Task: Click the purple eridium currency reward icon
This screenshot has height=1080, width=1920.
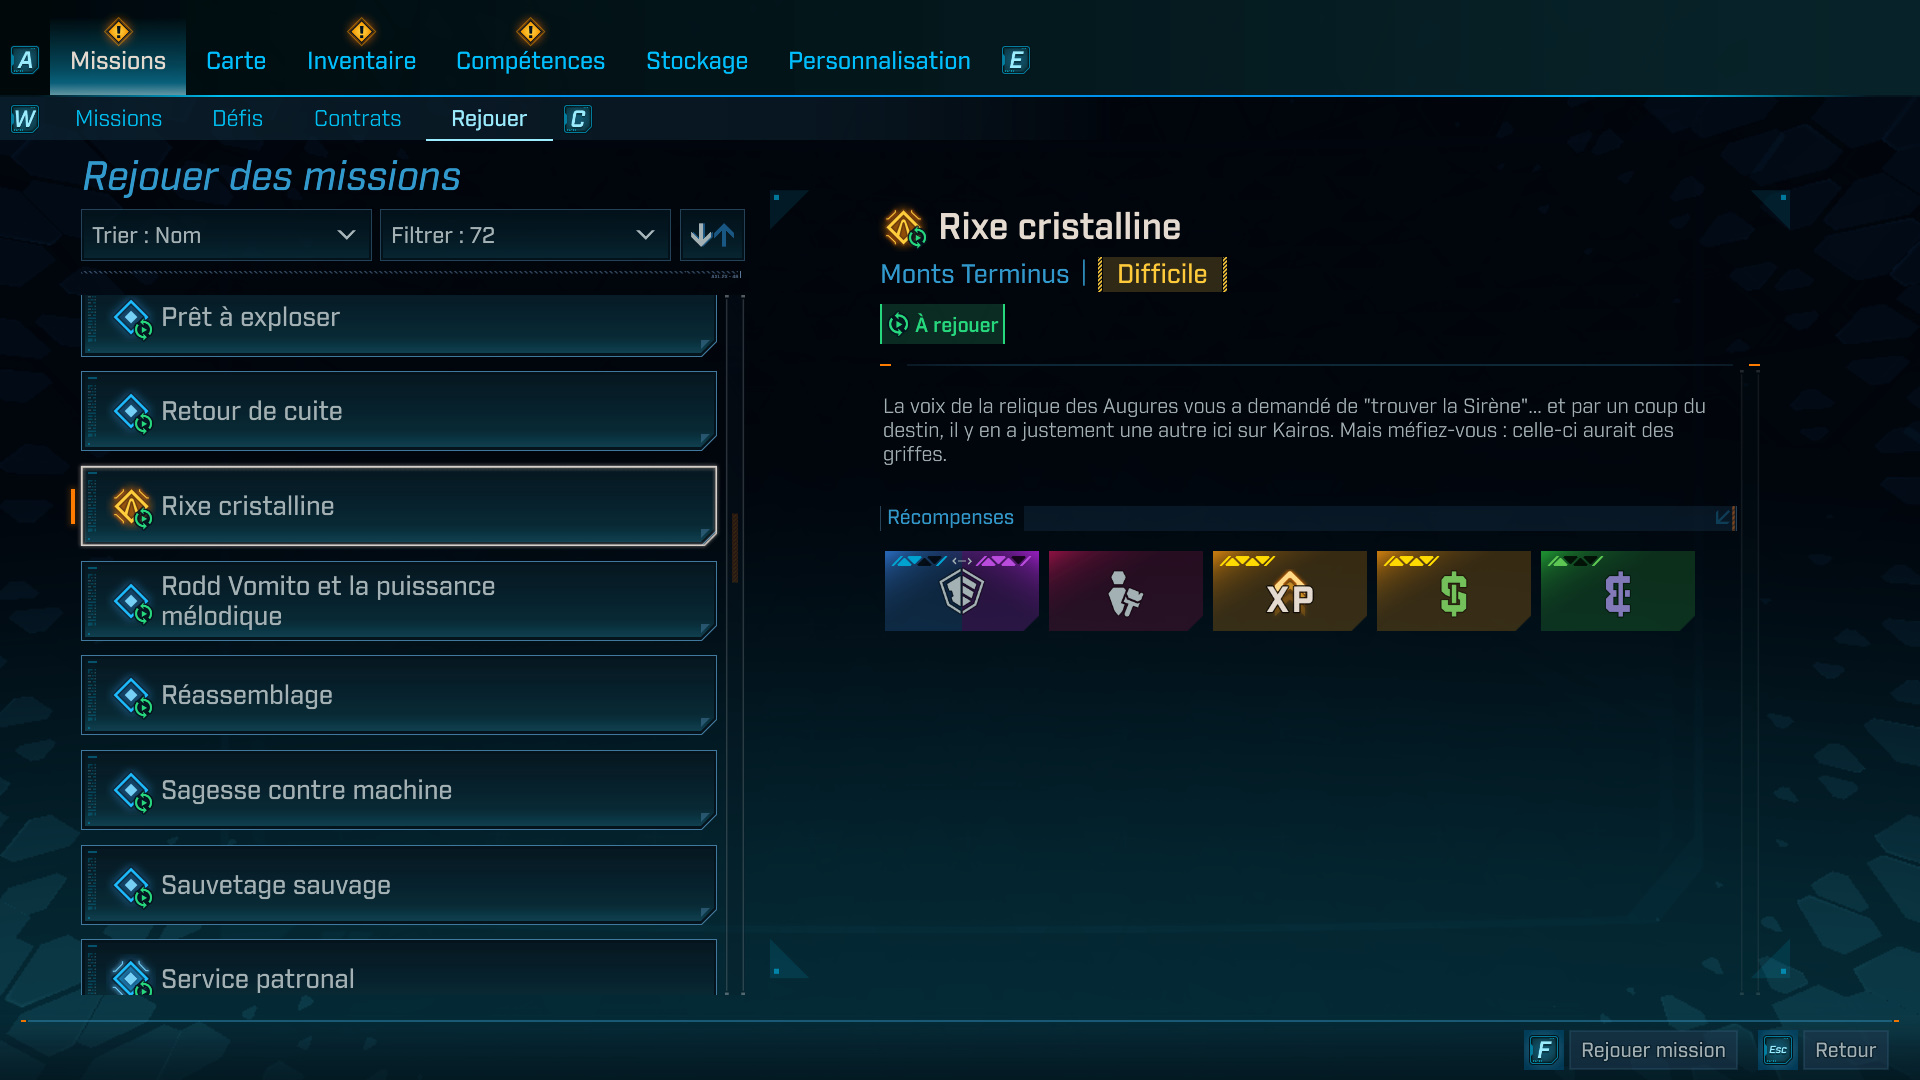Action: click(x=1617, y=591)
